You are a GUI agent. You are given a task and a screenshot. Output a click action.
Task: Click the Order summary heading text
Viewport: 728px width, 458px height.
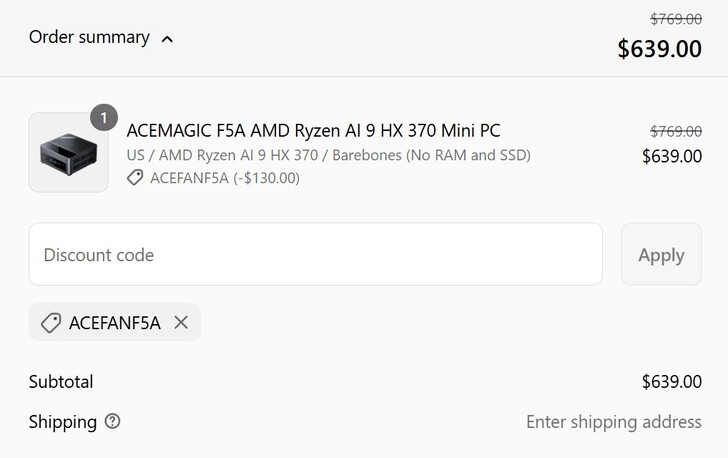(x=89, y=38)
